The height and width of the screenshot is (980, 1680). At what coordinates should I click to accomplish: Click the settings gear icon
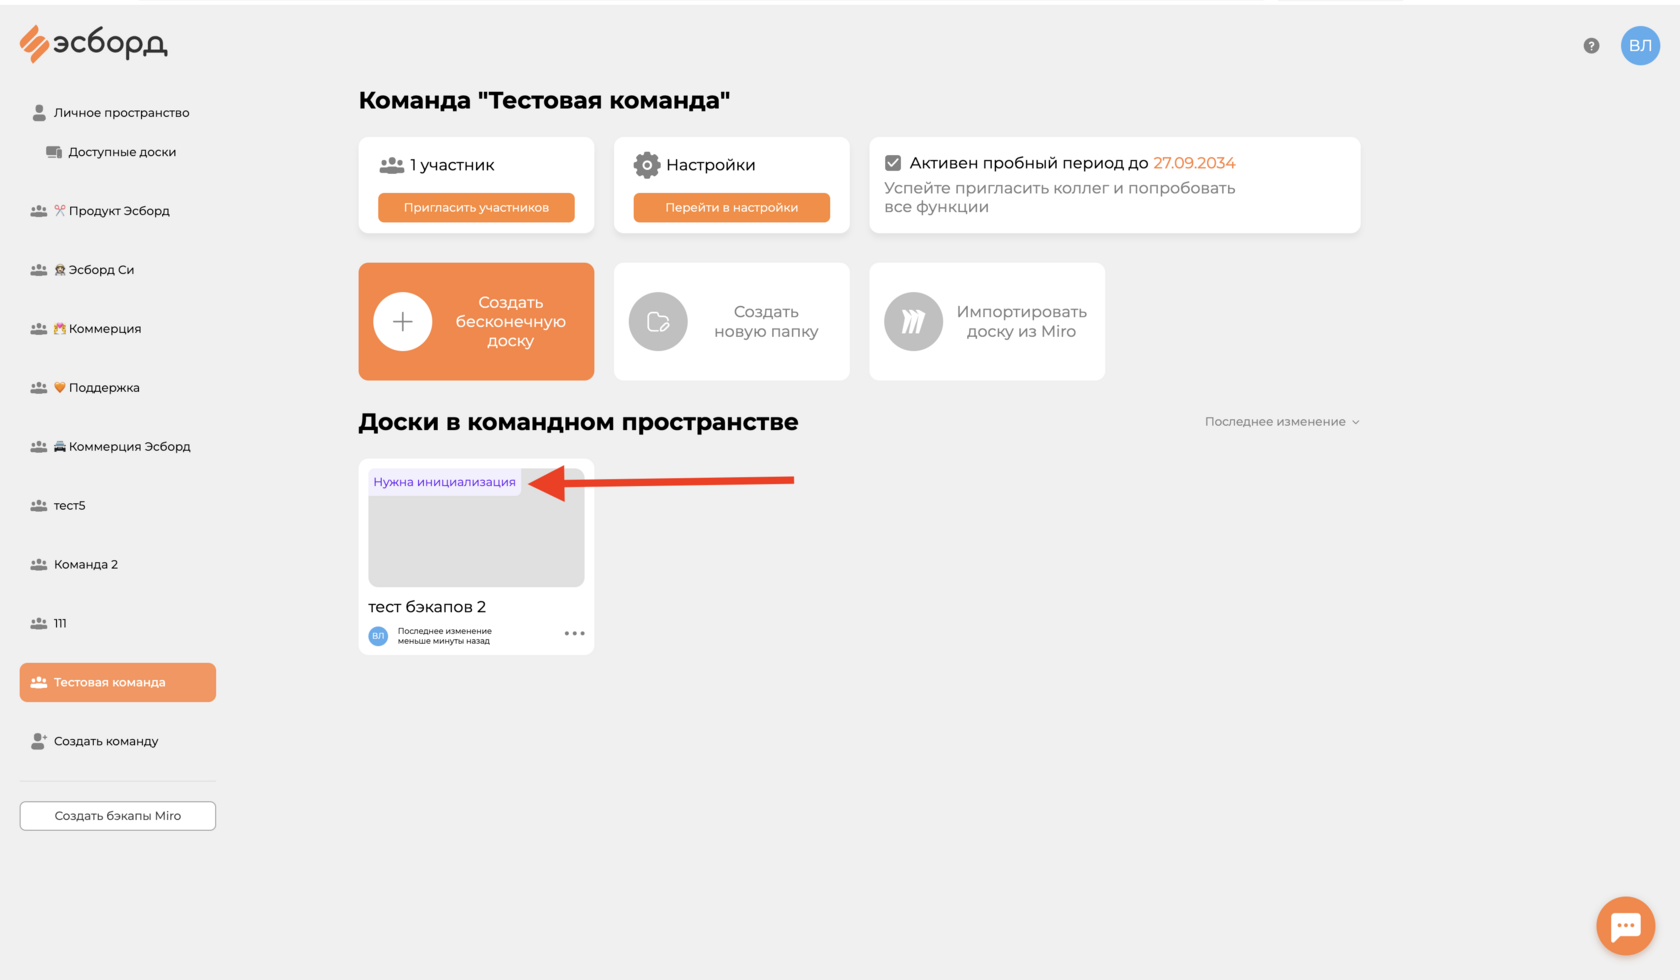pos(647,165)
